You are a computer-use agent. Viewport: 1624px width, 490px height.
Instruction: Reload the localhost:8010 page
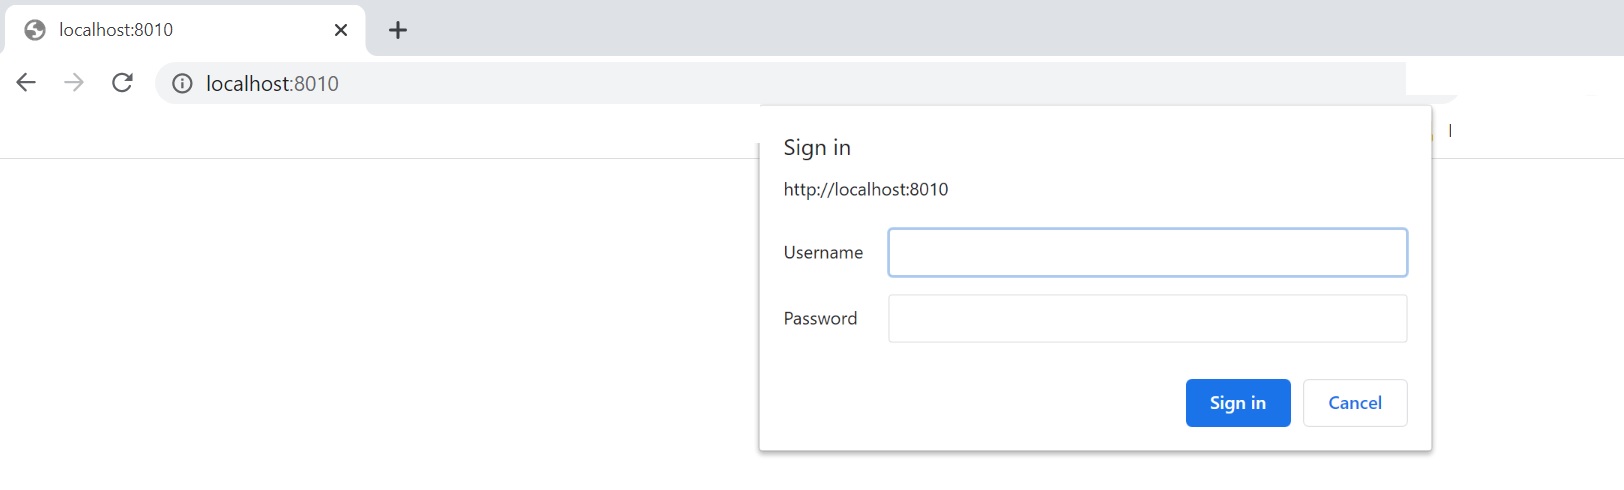tap(122, 83)
